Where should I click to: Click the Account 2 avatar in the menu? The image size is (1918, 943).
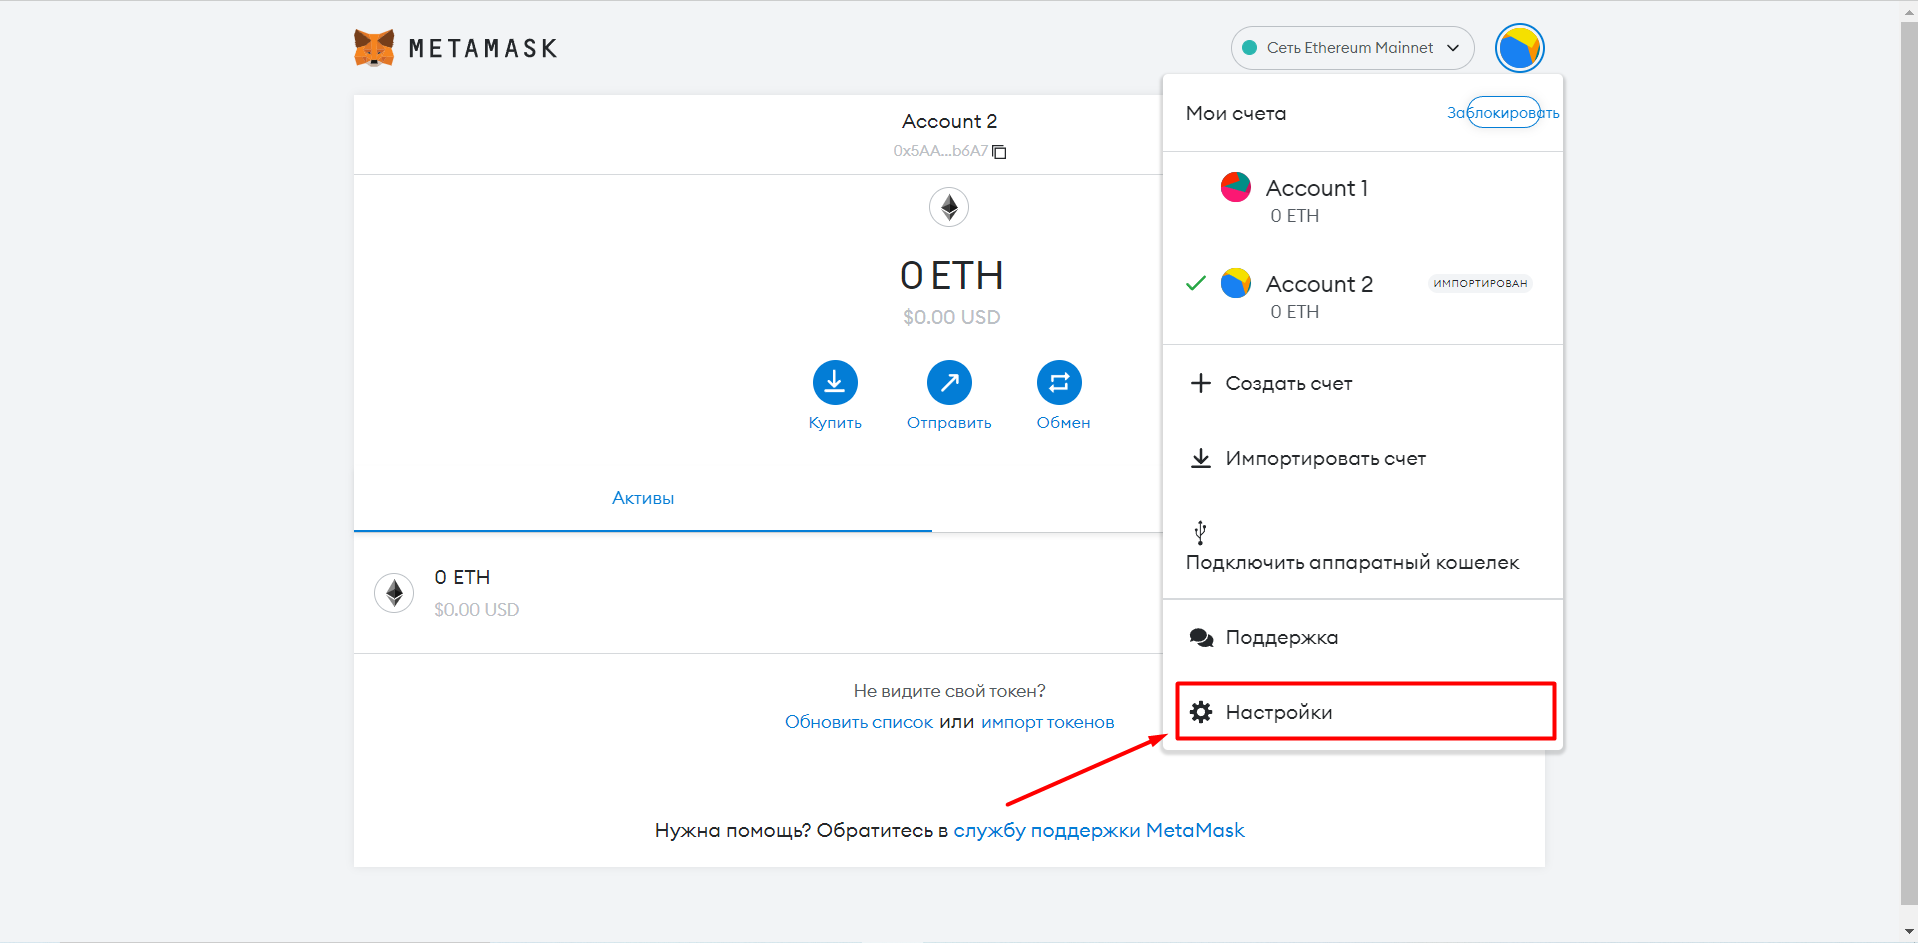click(x=1236, y=283)
